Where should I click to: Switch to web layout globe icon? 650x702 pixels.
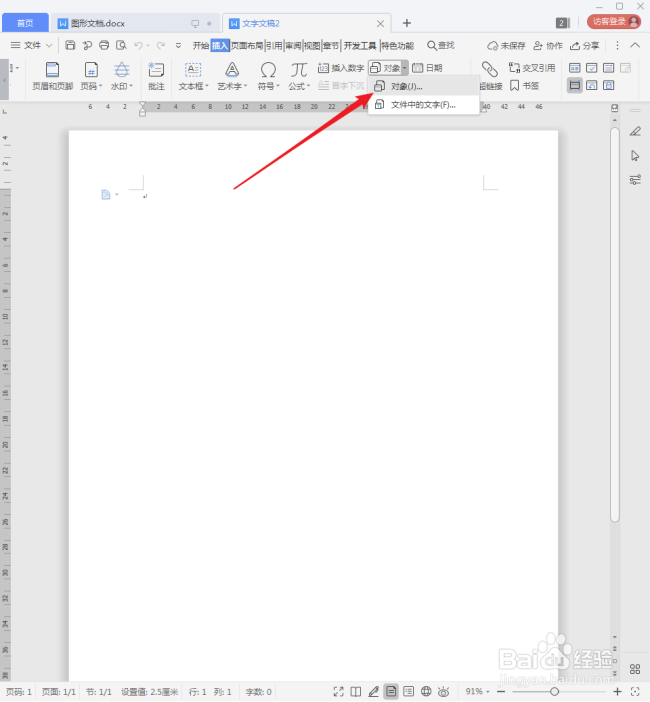(x=426, y=692)
